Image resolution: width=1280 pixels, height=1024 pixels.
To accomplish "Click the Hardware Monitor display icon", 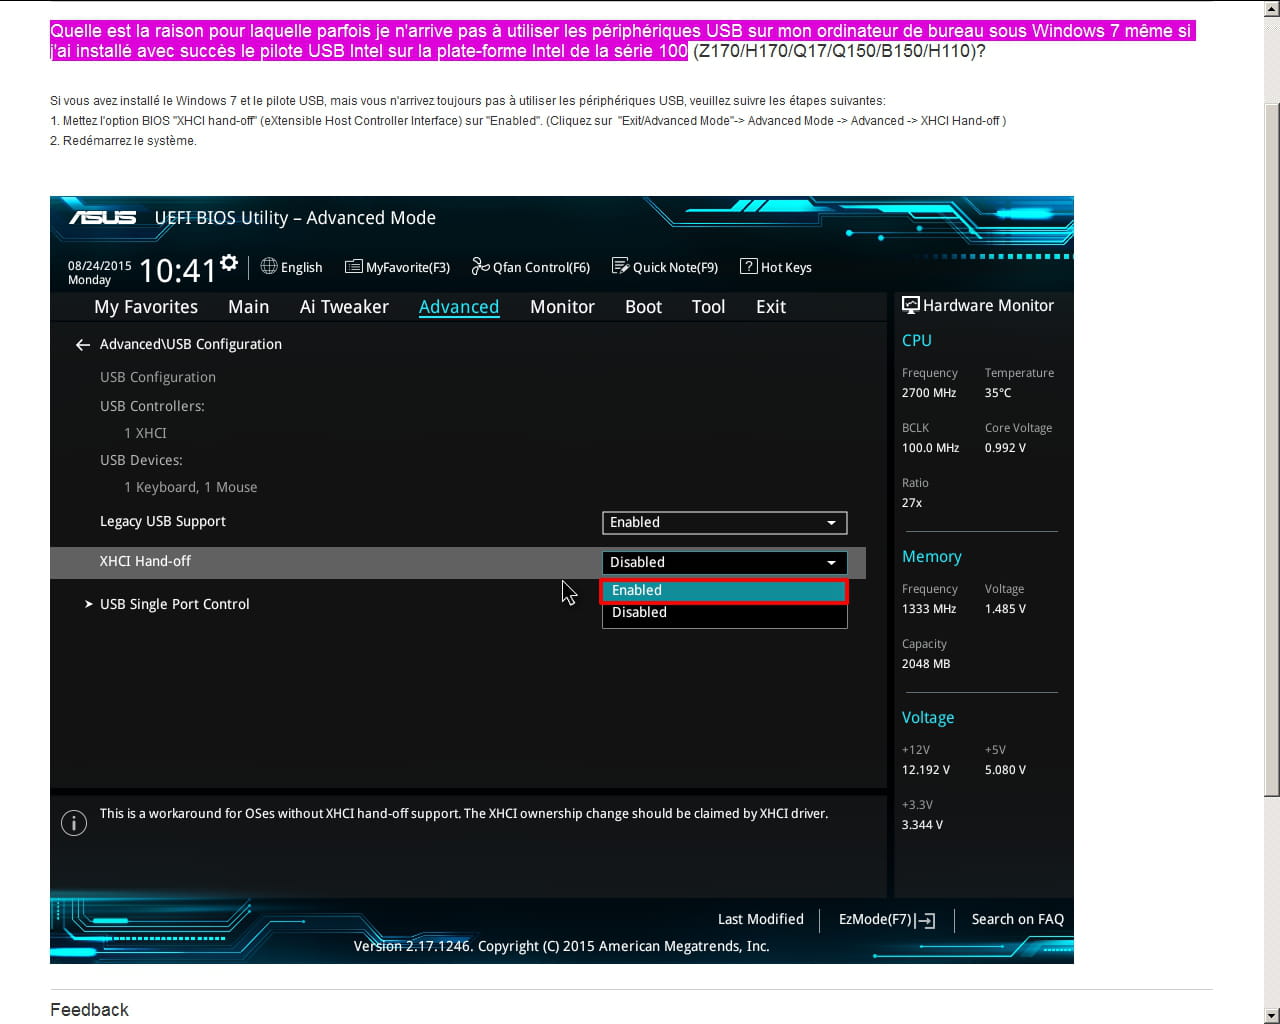I will pyautogui.click(x=911, y=305).
